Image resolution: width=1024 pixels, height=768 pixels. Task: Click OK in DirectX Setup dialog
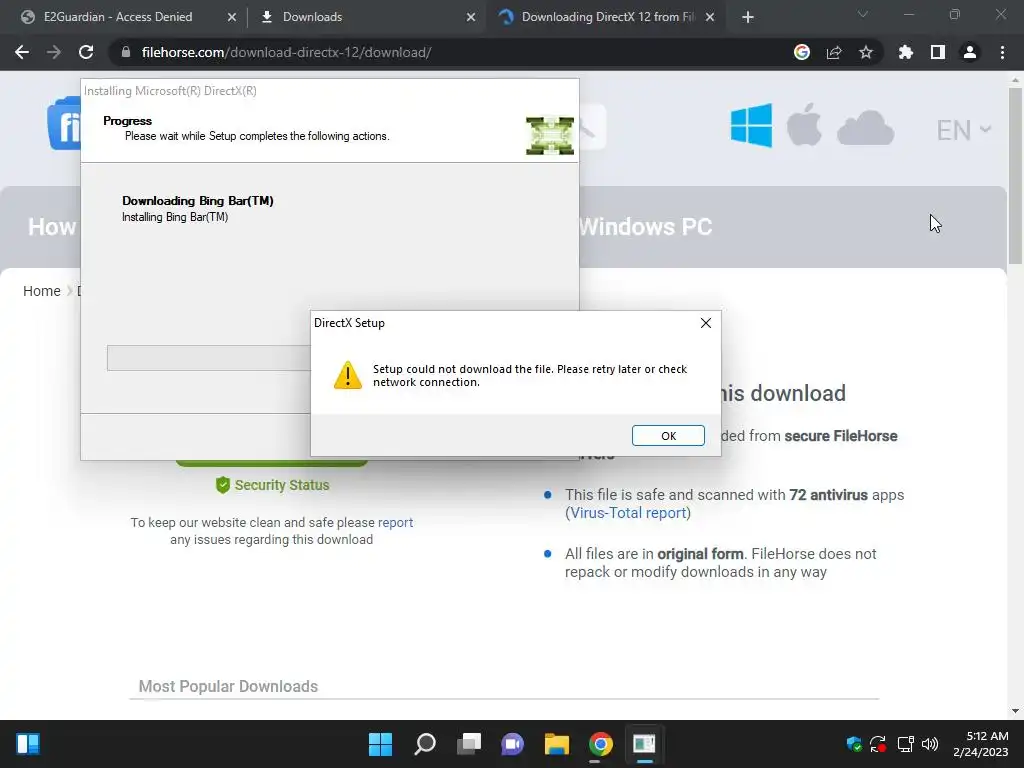[668, 436]
